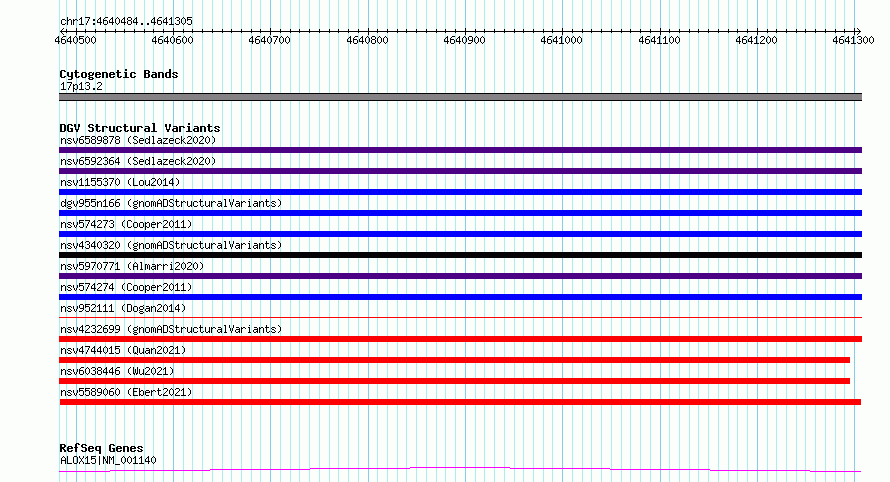The image size is (890, 482).
Task: Open the DGV Structural Variants track title
Action: [x=140, y=128]
